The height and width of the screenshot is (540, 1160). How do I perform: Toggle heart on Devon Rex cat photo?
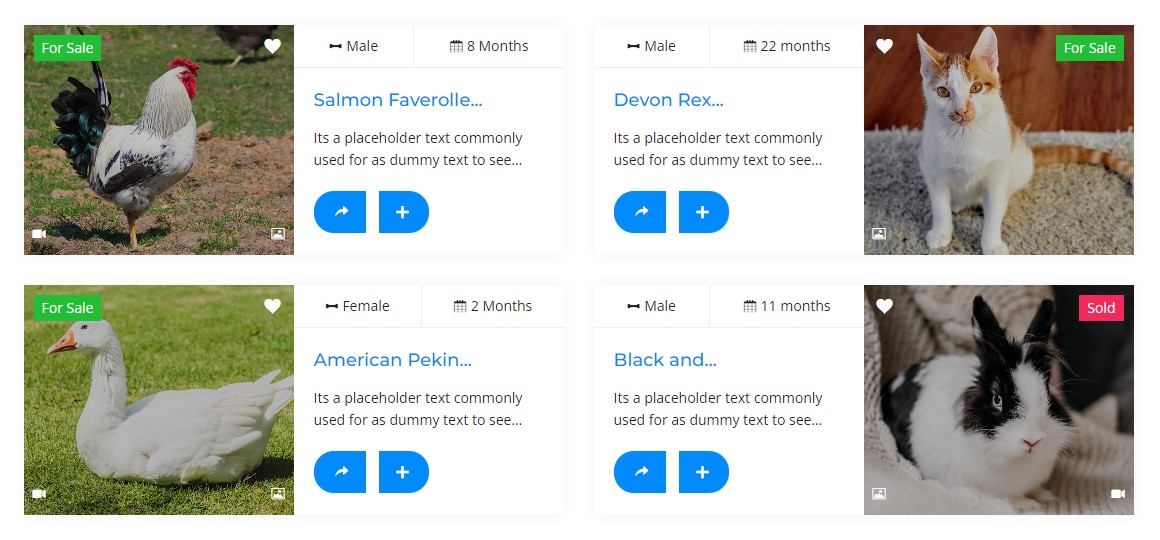point(884,46)
